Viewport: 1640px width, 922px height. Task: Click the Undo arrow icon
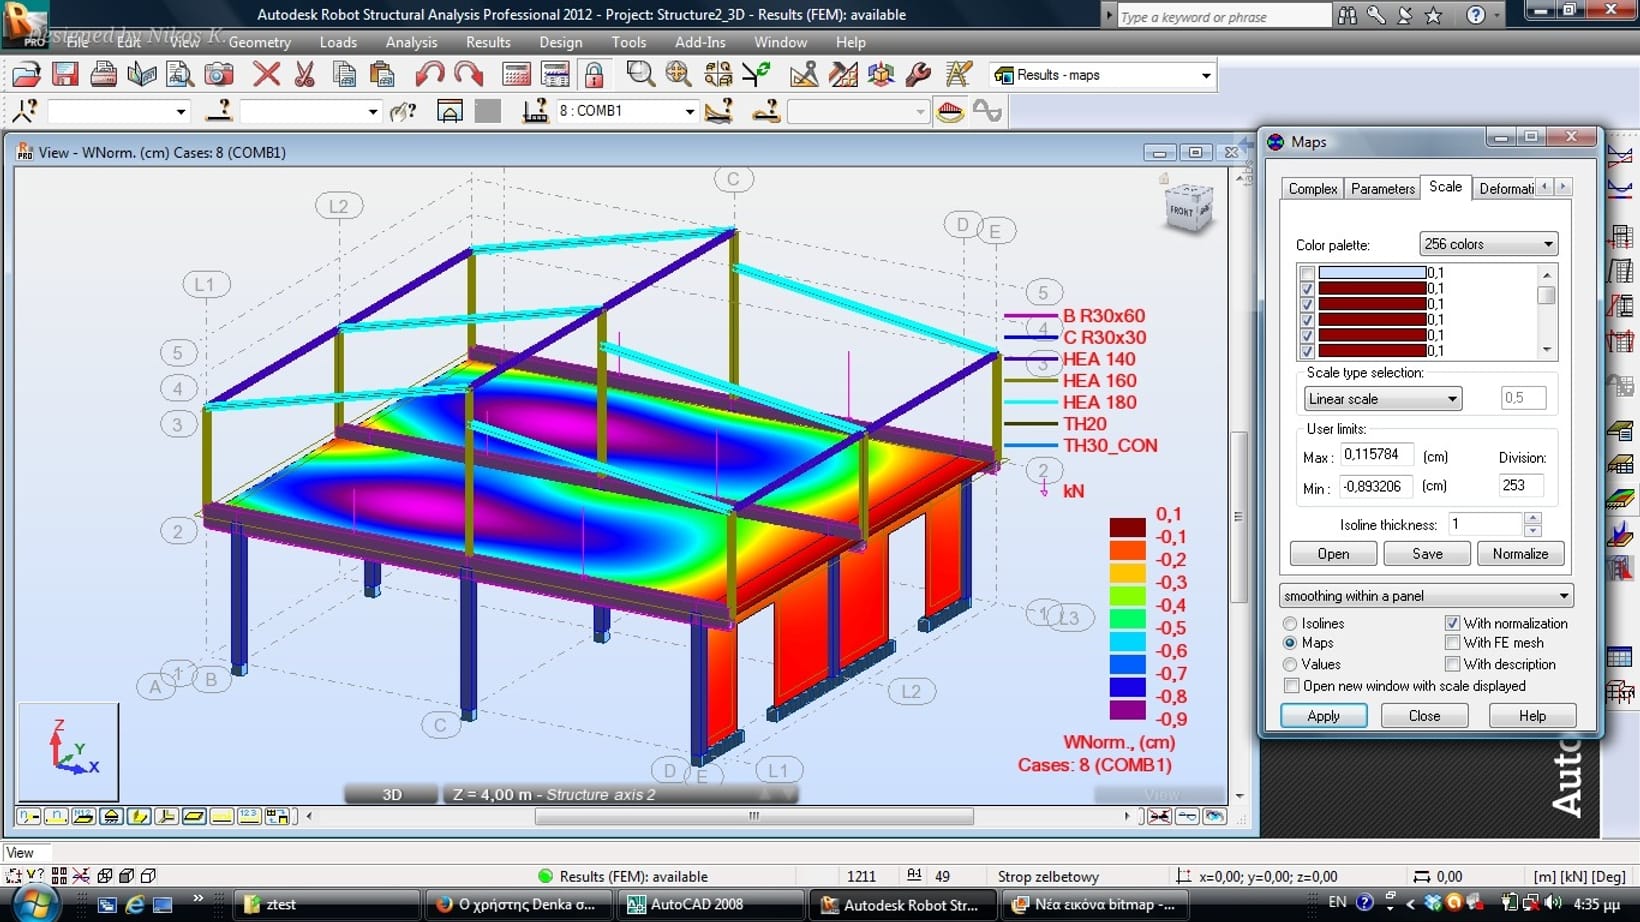click(x=429, y=75)
